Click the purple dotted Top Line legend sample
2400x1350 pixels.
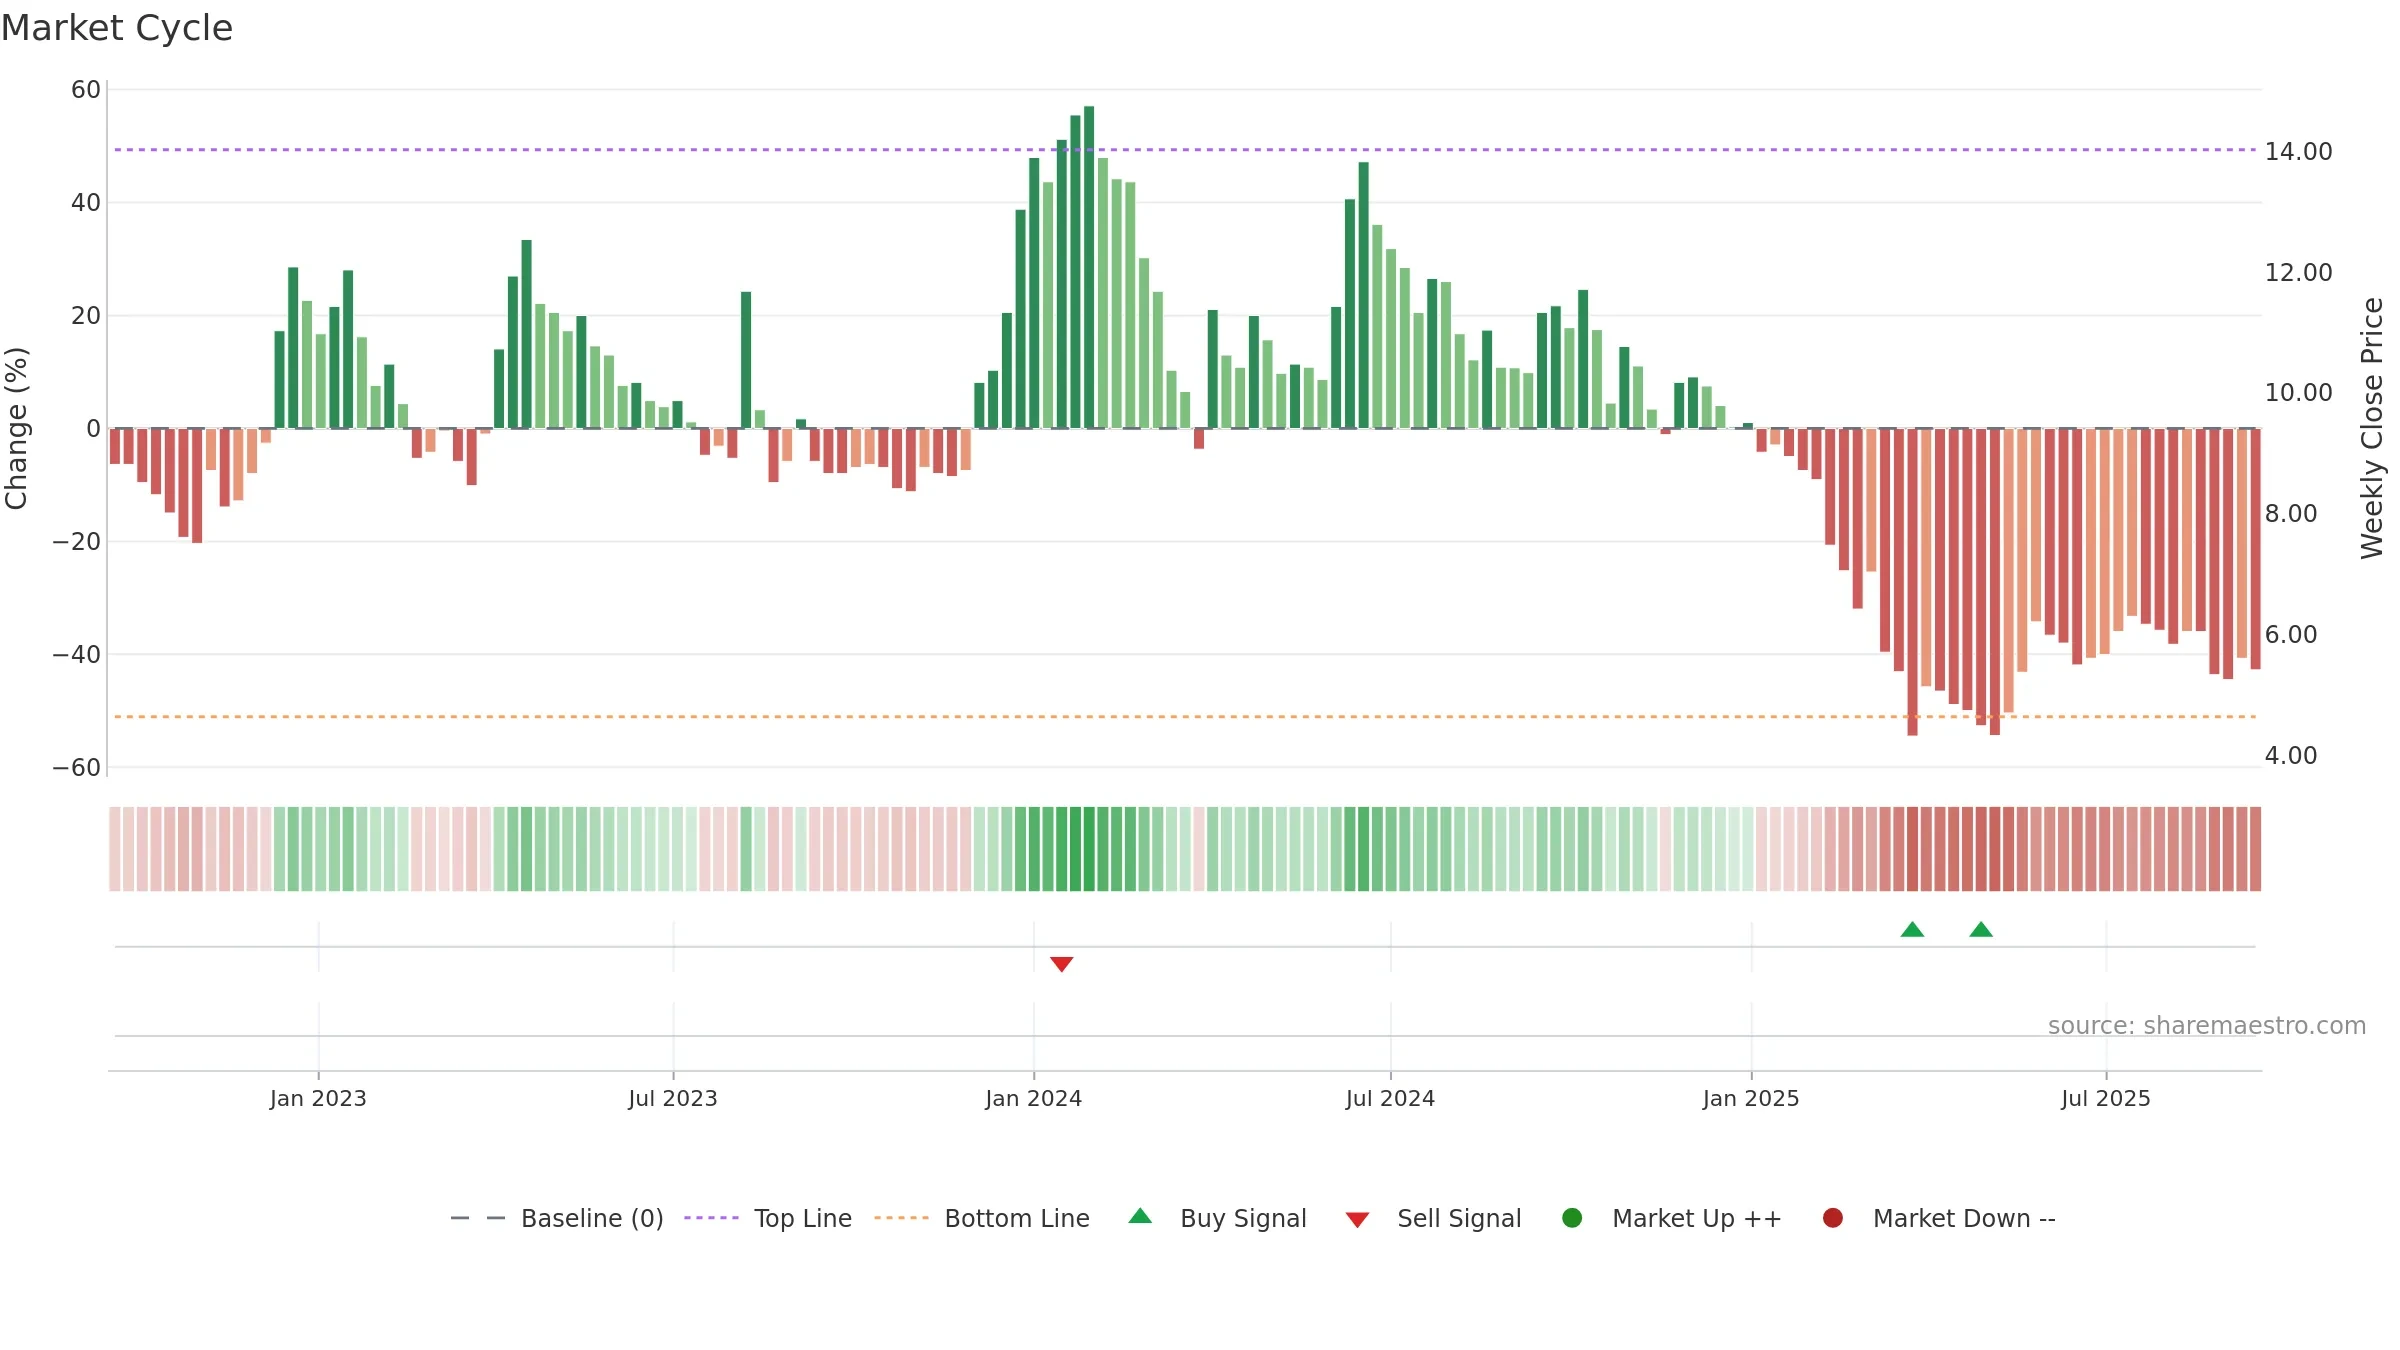click(711, 1218)
